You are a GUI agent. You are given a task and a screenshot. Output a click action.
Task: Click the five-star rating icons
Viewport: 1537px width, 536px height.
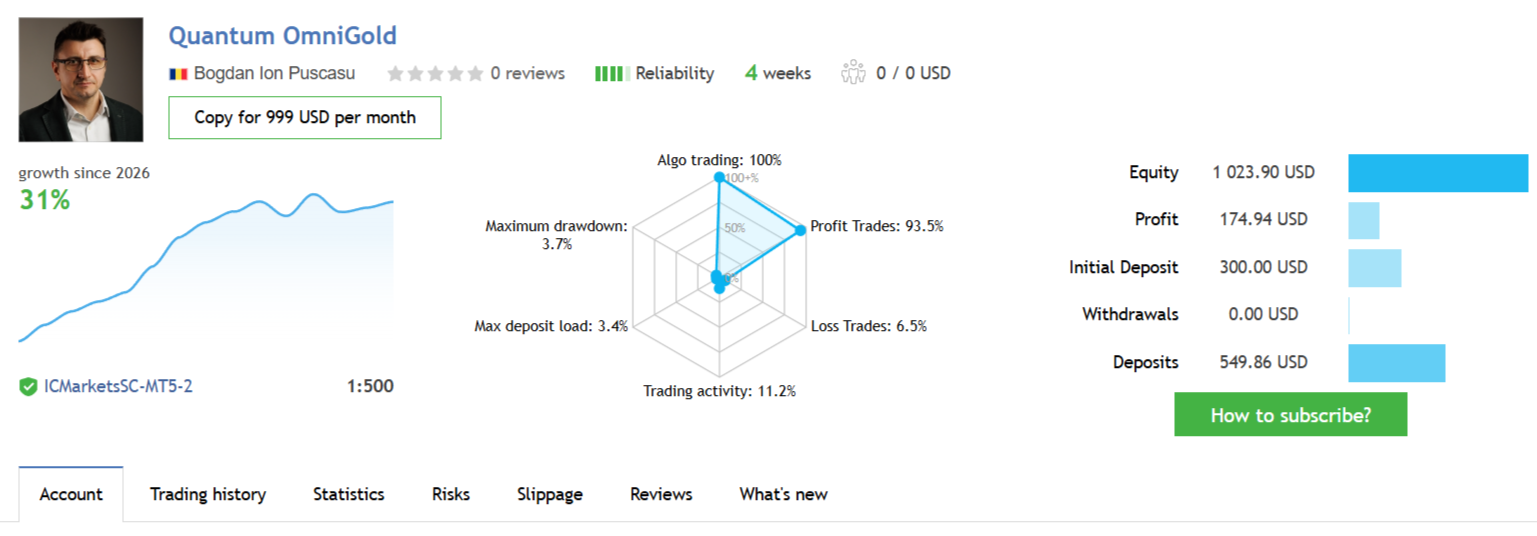point(435,73)
